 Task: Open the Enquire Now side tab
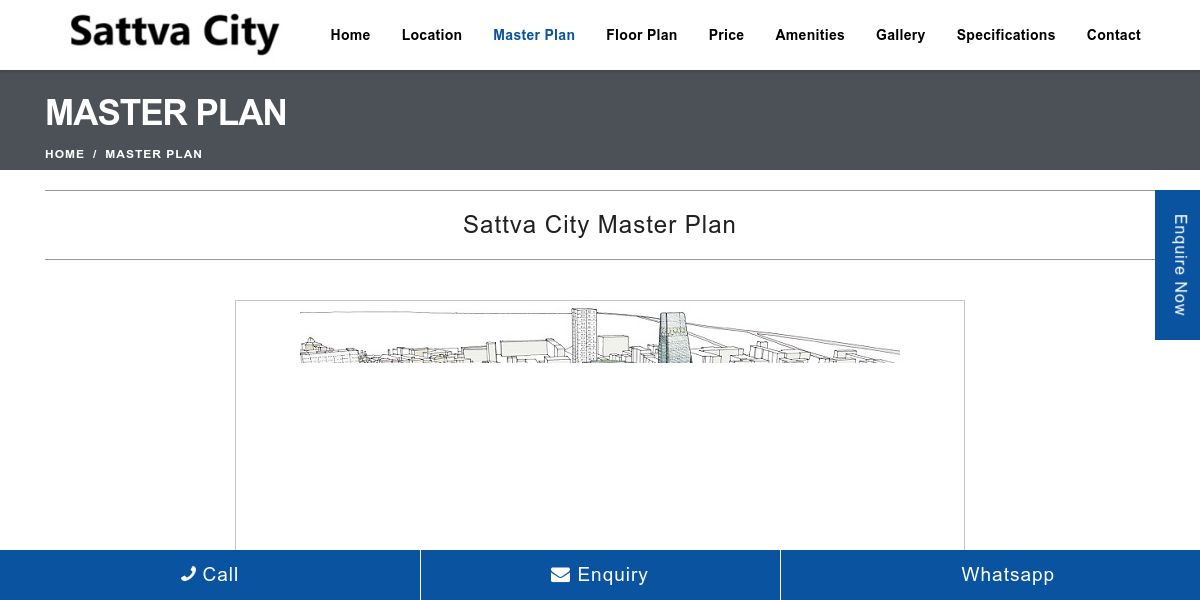click(x=1178, y=265)
